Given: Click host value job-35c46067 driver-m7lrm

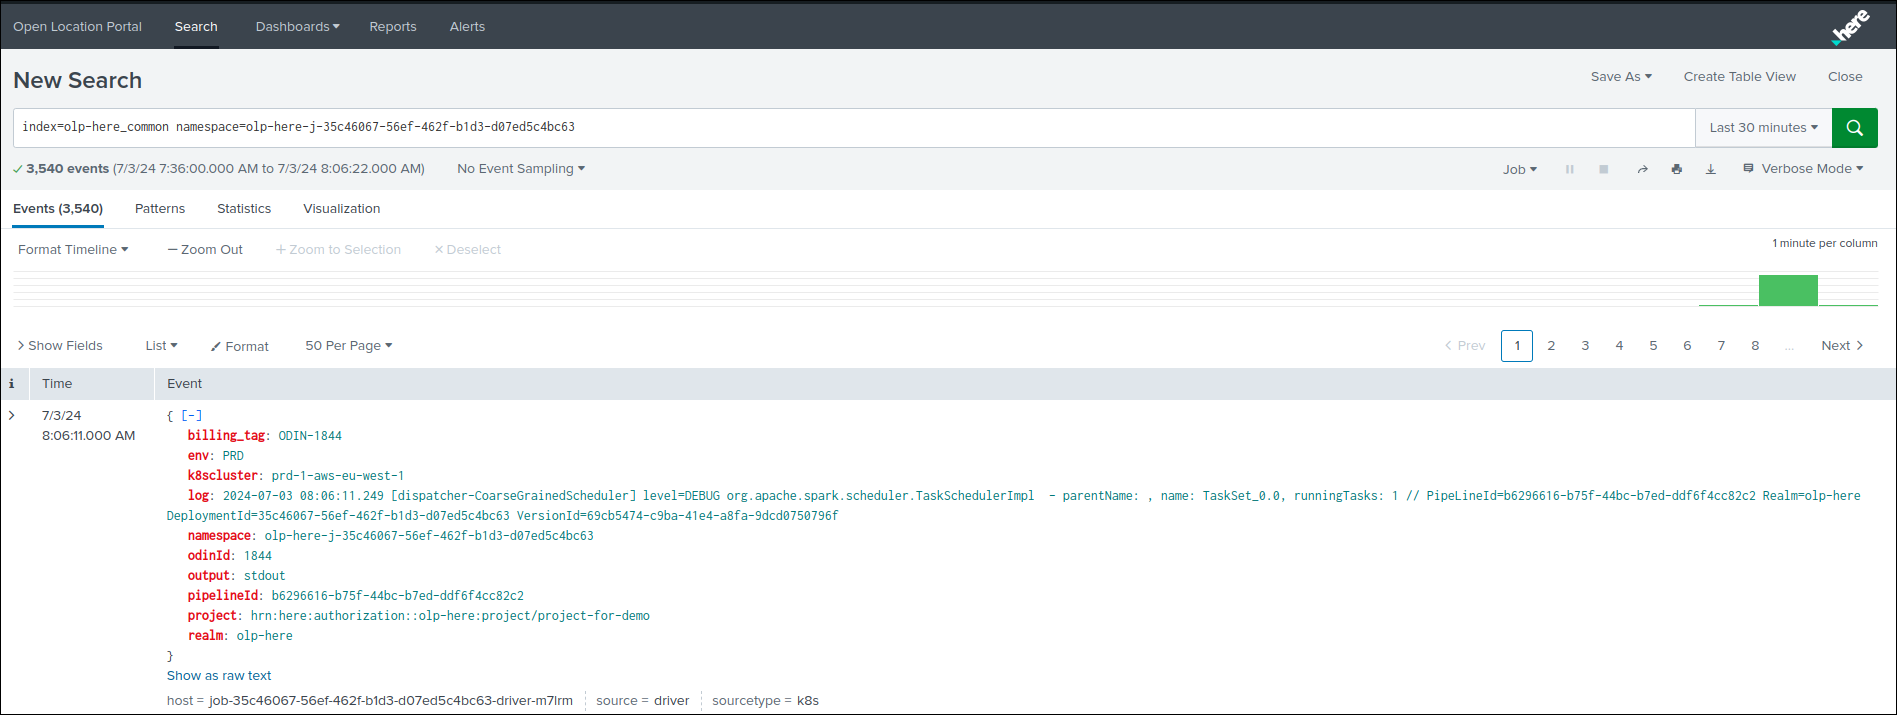Looking at the screenshot, I should pos(391,701).
